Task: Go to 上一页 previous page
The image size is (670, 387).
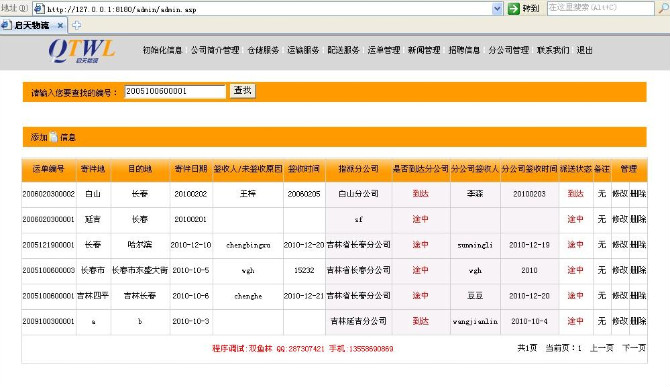Action: tap(602, 348)
